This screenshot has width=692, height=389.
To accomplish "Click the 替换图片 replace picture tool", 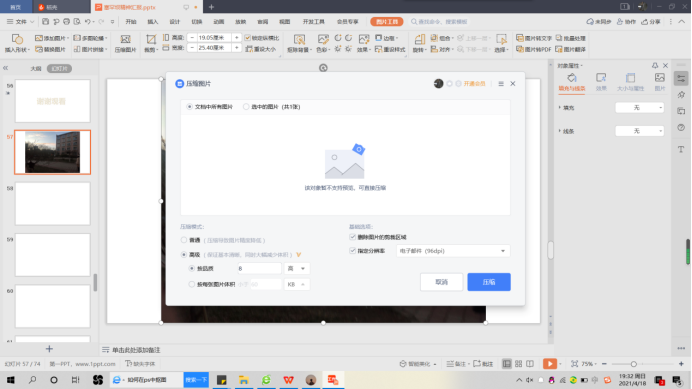I will [50, 49].
